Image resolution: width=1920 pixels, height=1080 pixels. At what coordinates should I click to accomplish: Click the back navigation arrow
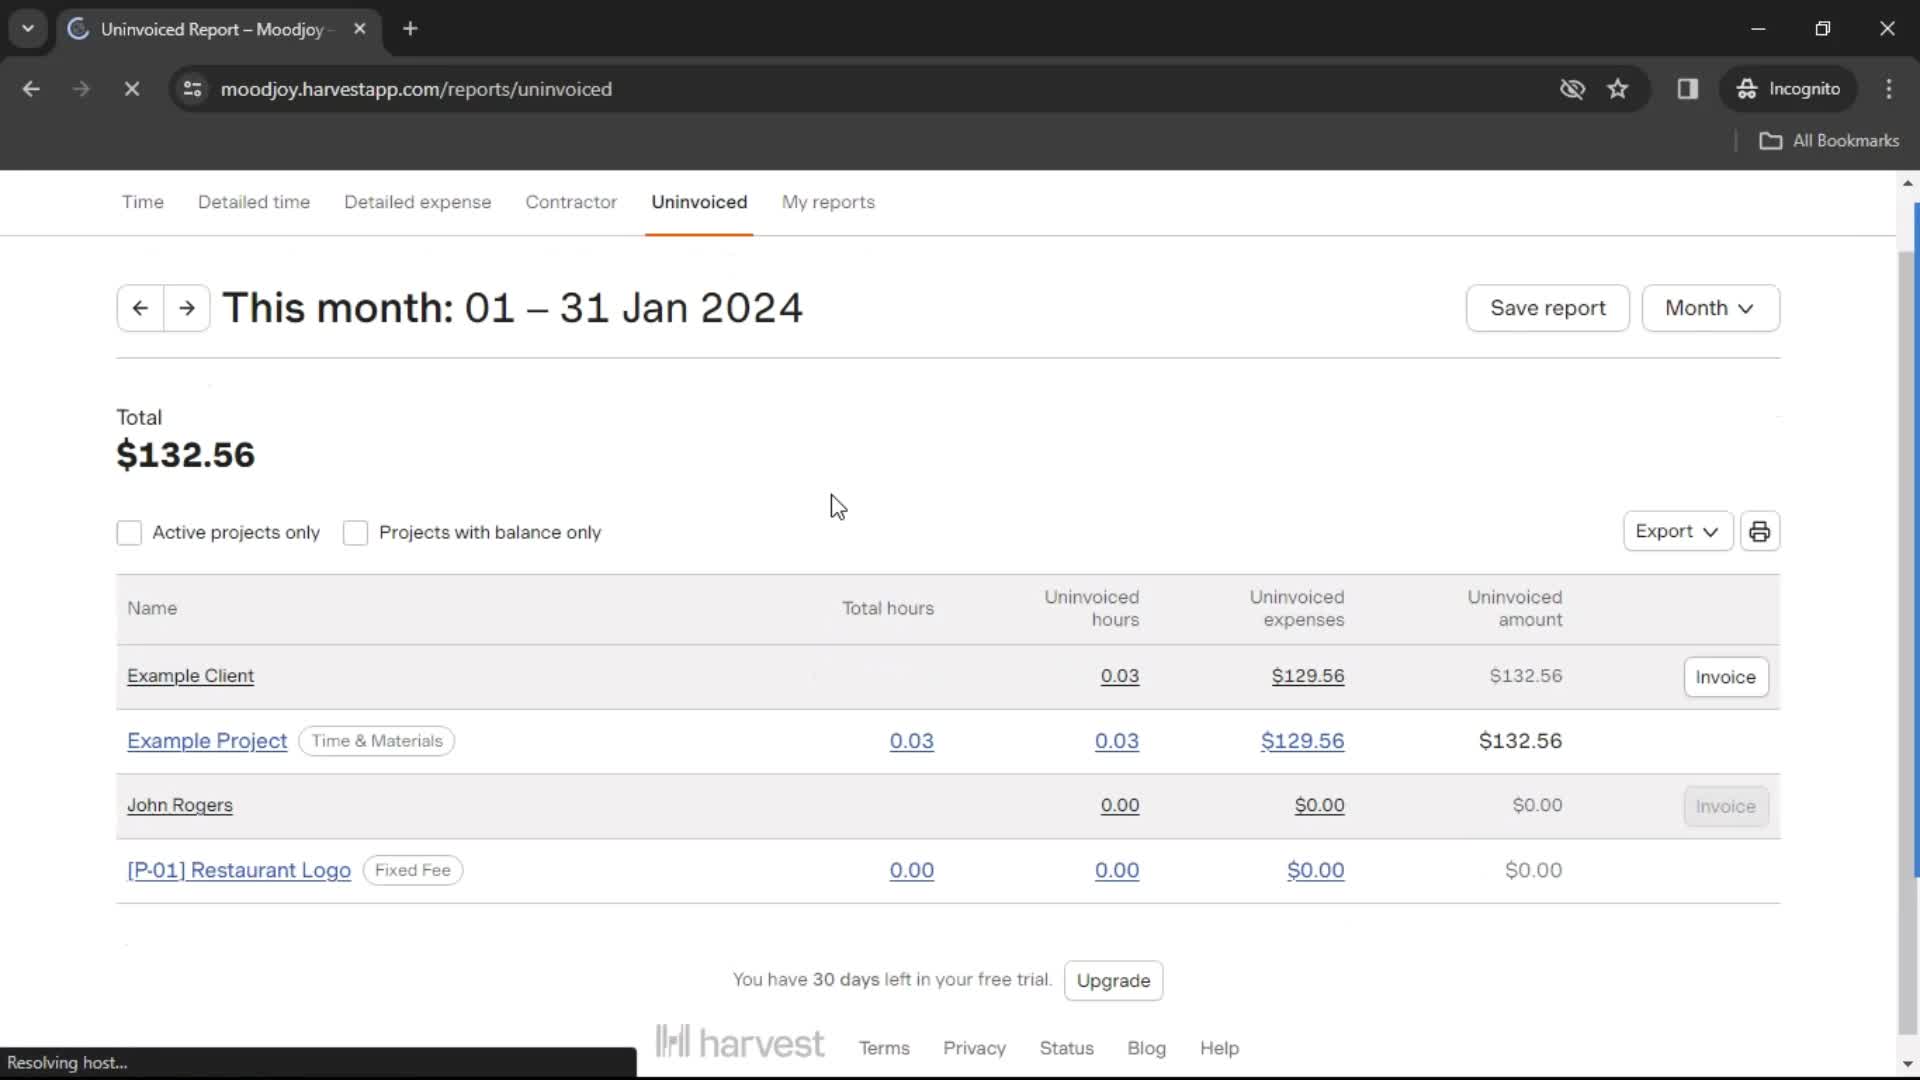pos(140,307)
